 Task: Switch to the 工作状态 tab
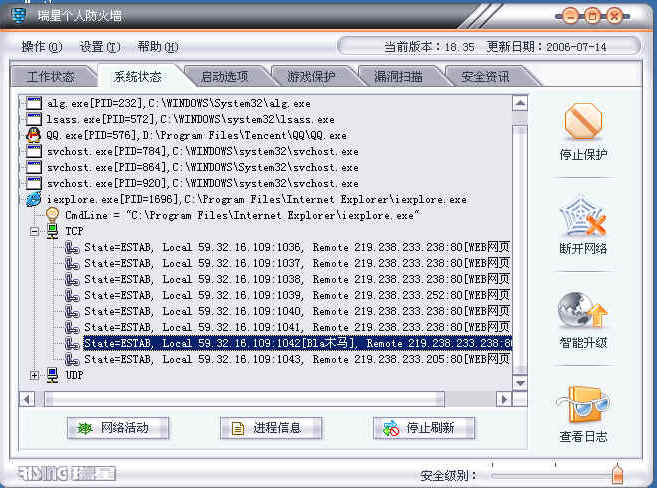coord(51,77)
